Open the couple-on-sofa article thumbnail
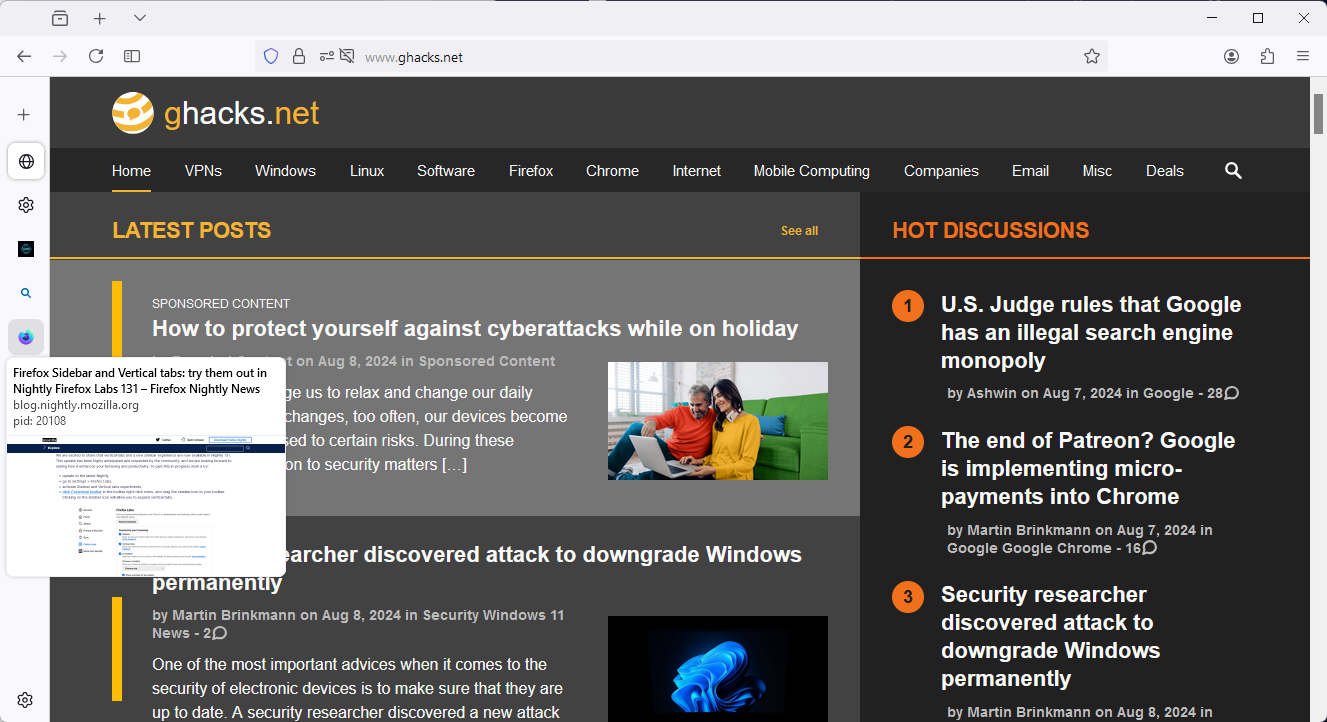The width and height of the screenshot is (1327, 722). (x=718, y=421)
